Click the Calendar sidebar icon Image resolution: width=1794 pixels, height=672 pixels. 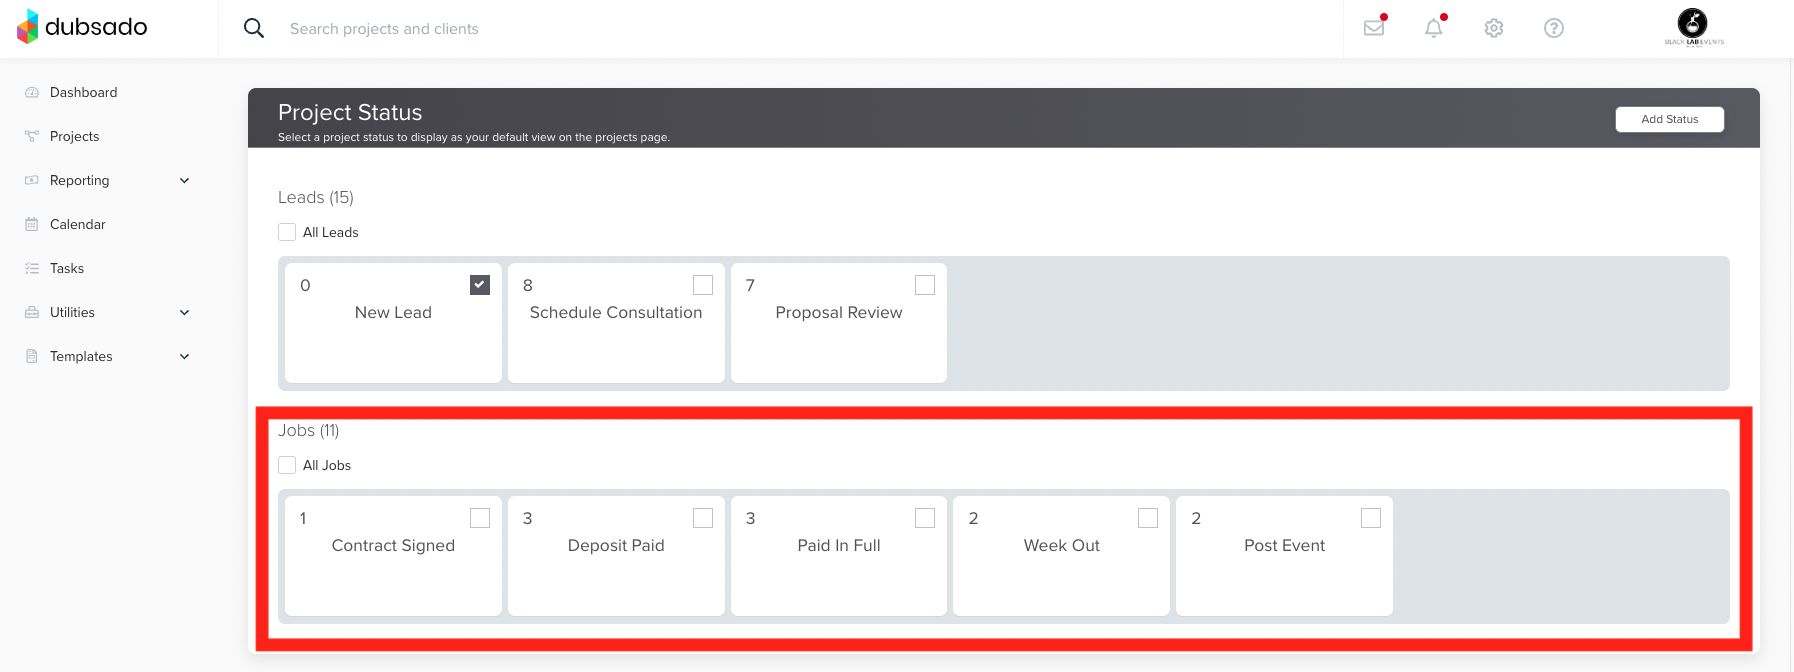32,224
